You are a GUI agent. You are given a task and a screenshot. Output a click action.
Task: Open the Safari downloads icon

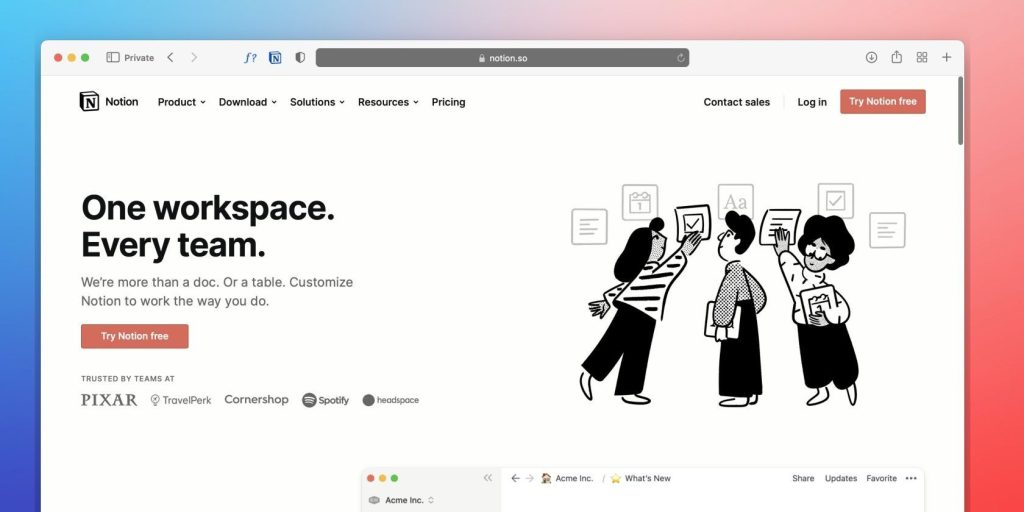click(x=871, y=57)
